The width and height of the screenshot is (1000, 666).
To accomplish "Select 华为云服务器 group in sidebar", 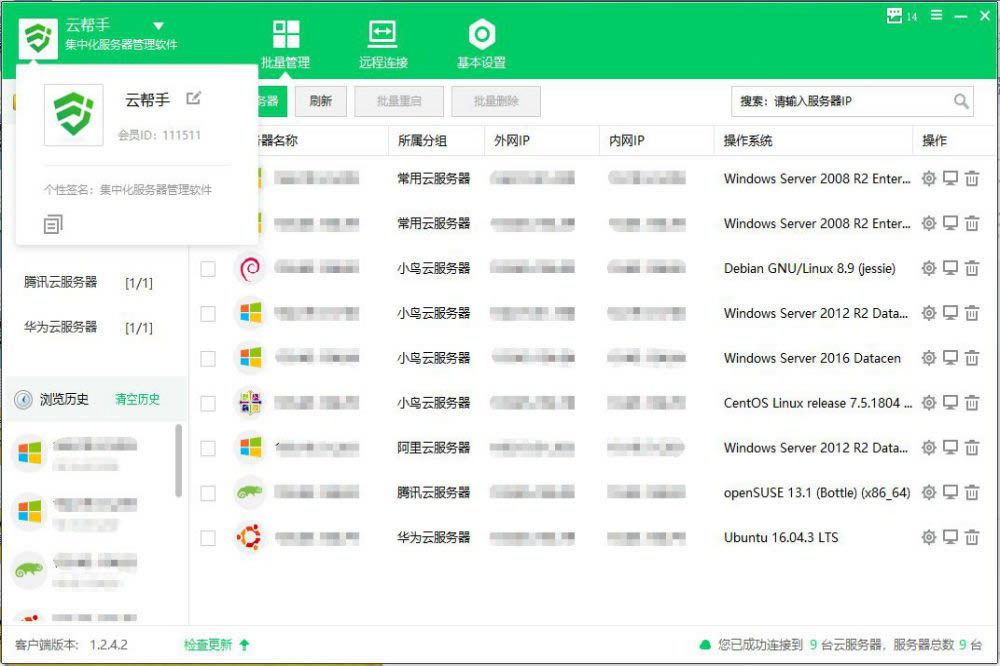I will click(x=88, y=327).
